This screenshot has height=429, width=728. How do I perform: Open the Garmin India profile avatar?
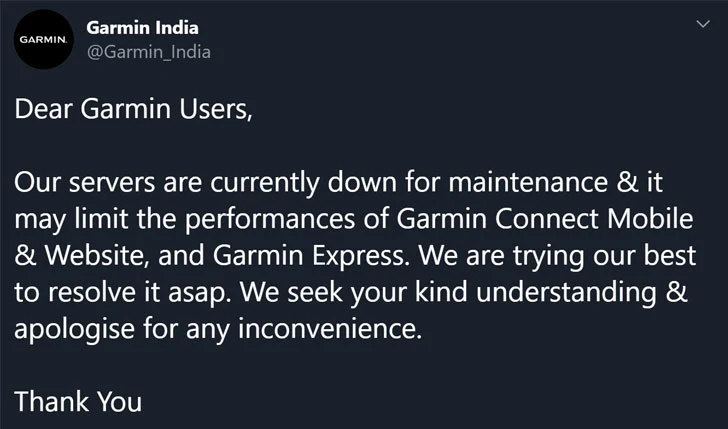point(44,39)
